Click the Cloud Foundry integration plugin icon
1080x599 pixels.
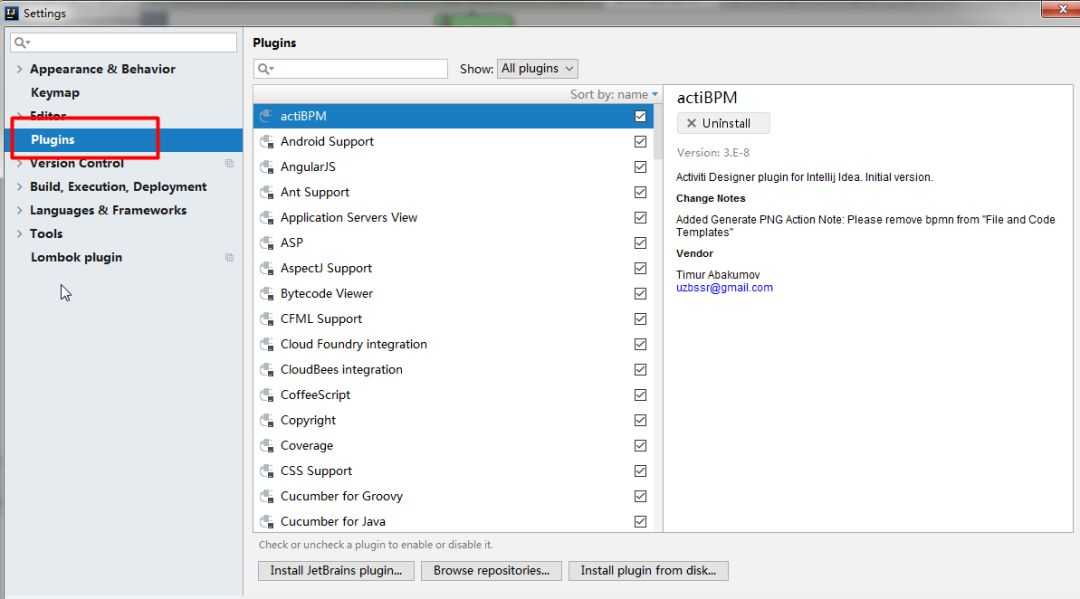click(267, 344)
